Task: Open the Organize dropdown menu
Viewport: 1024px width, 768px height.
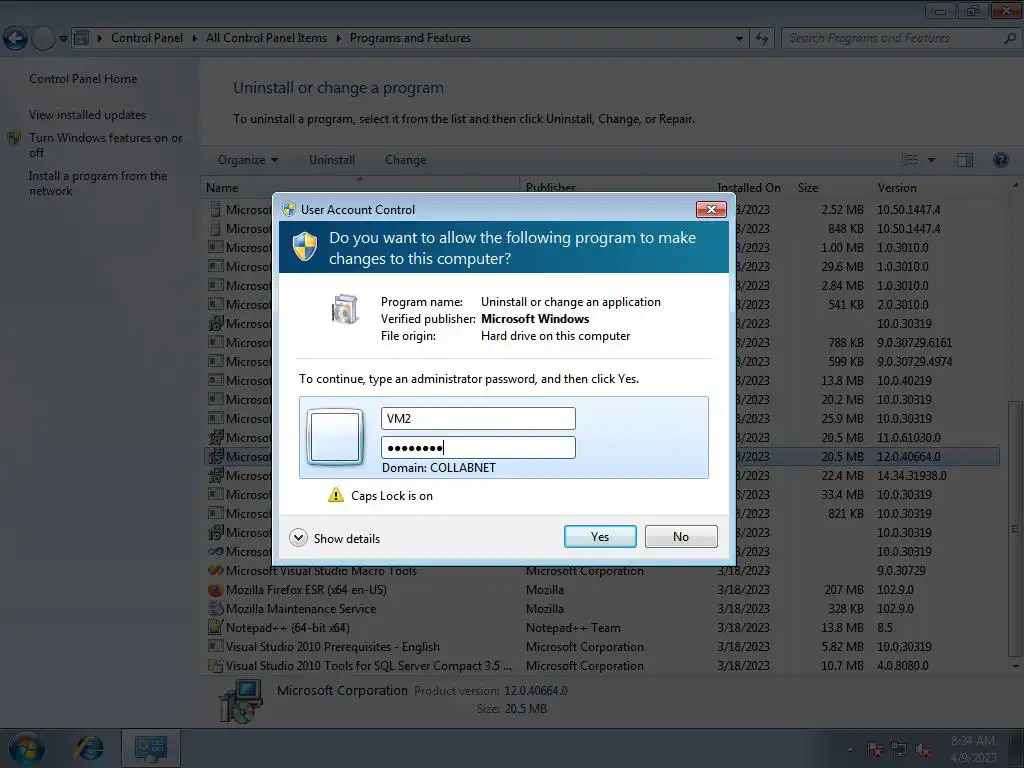Action: (x=248, y=160)
